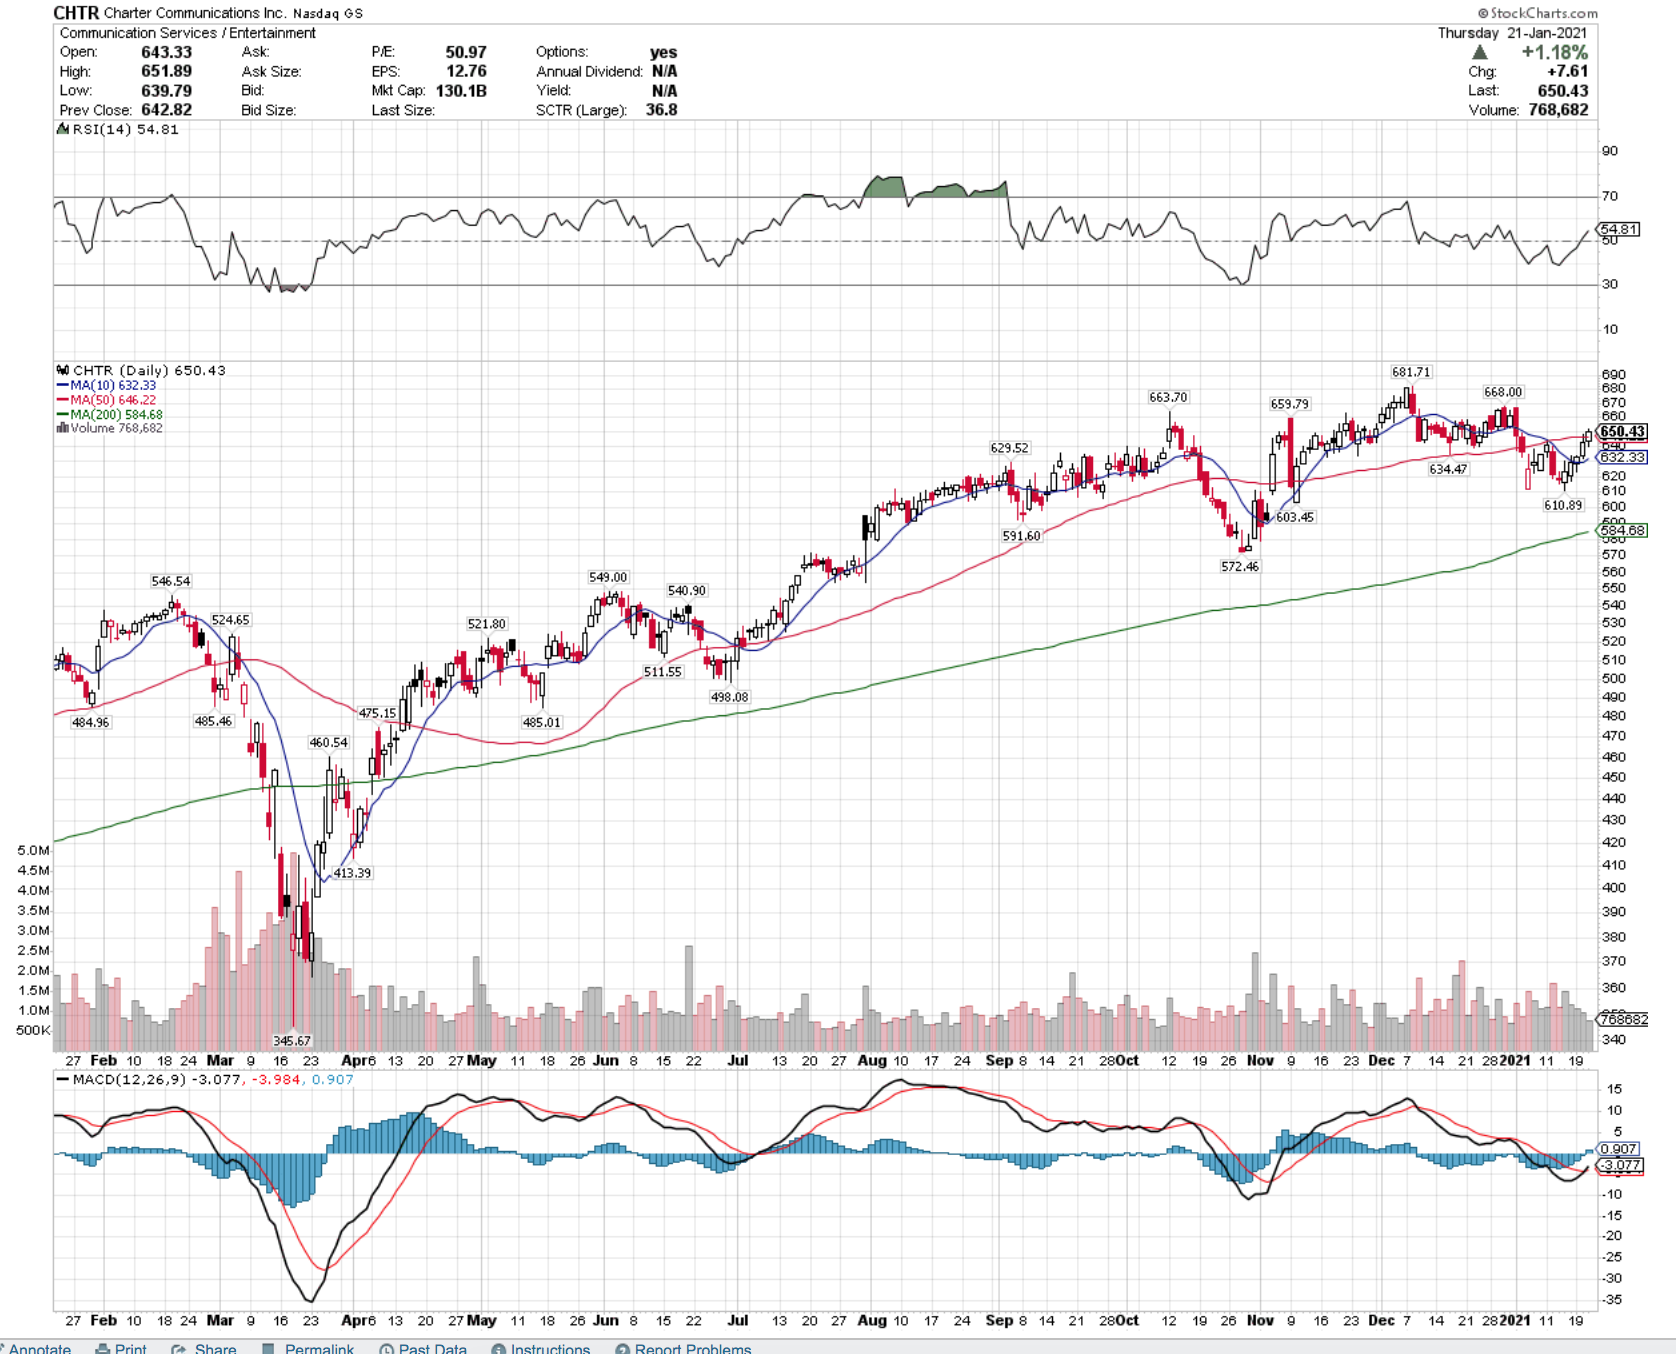Click the clock icon beside Past Data
Image resolution: width=1676 pixels, height=1354 pixels.
point(386,1348)
